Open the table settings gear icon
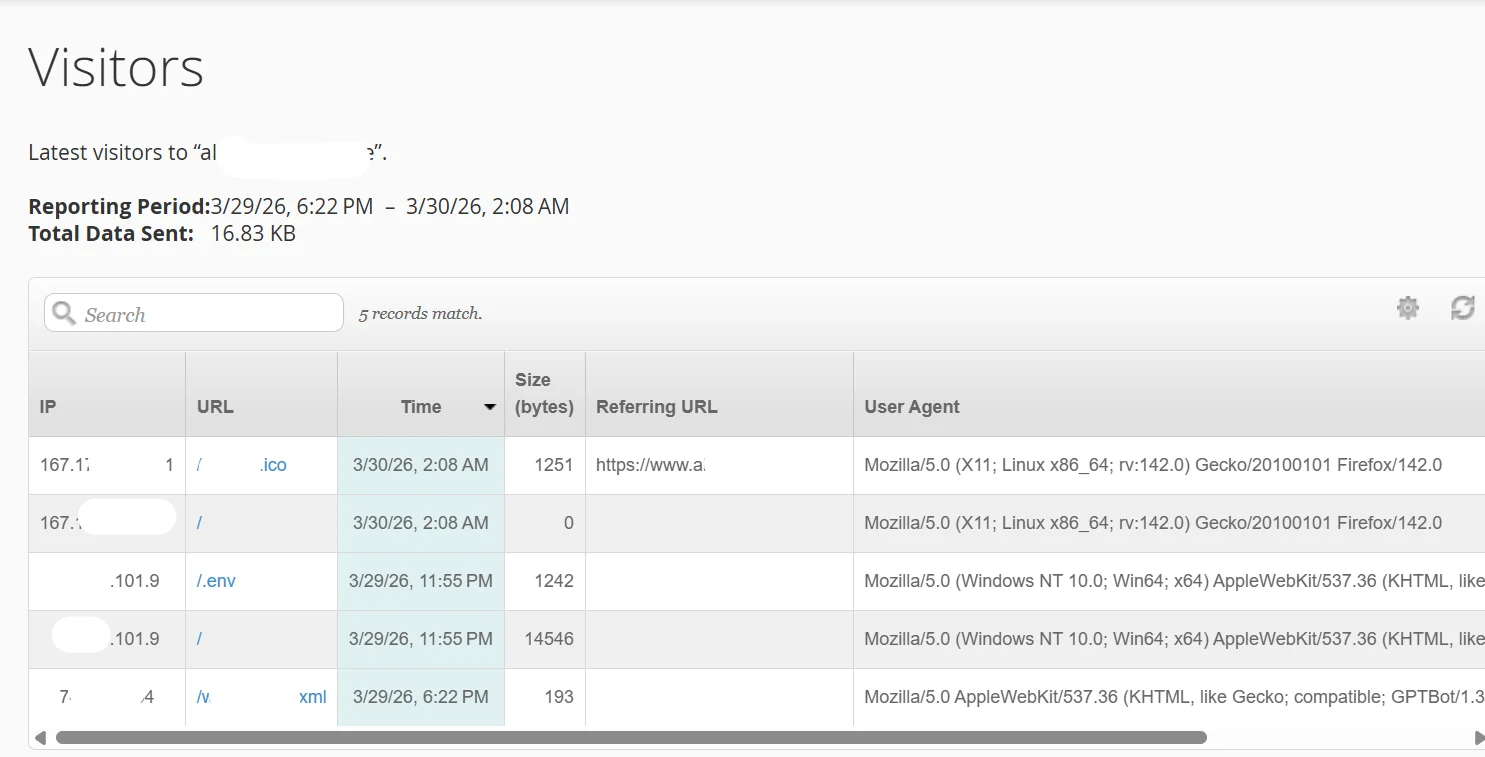This screenshot has width=1485, height=757. pos(1407,308)
